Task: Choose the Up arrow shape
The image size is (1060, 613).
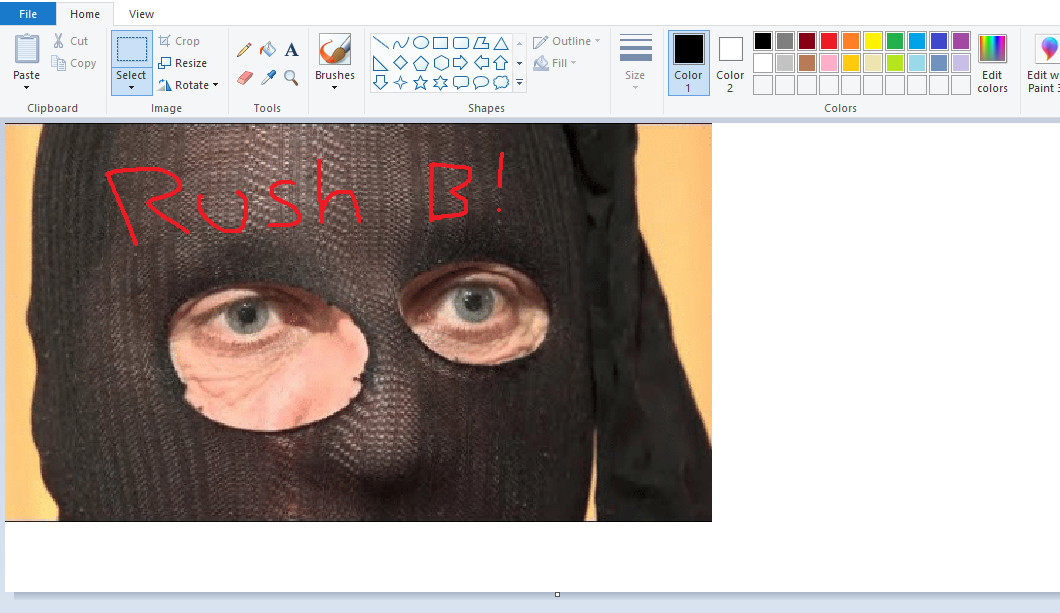Action: click(x=501, y=64)
